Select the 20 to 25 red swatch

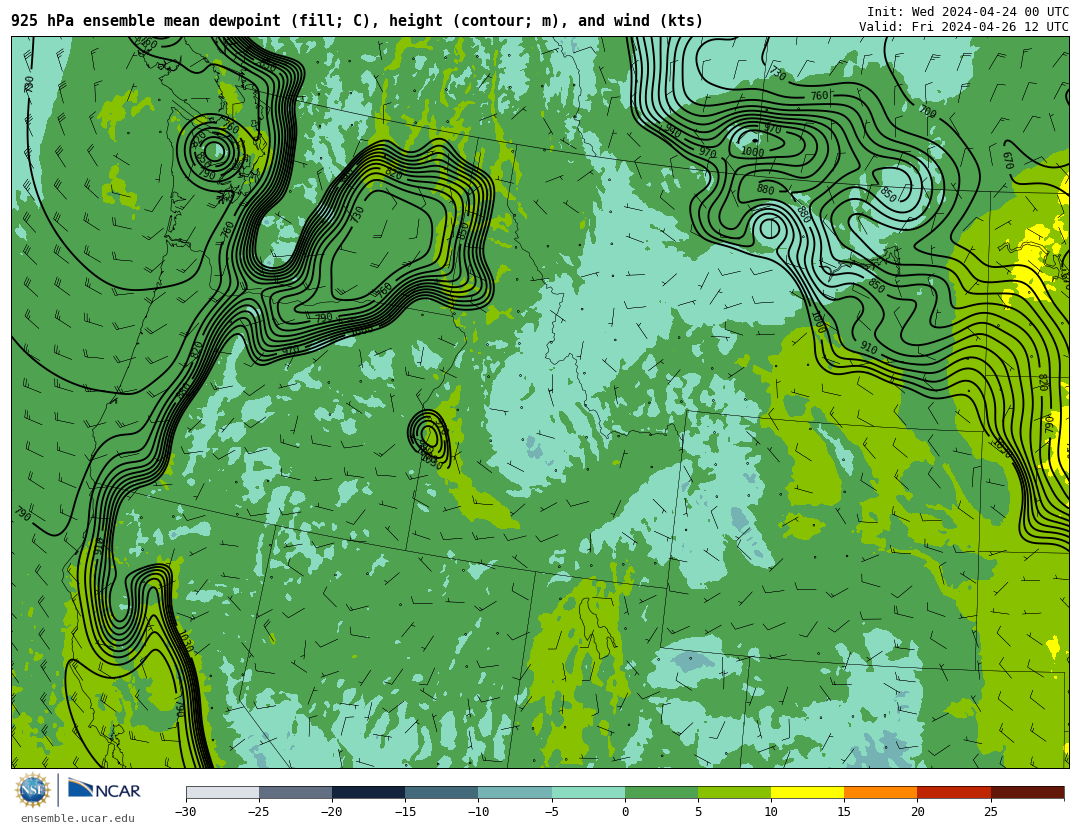pos(954,792)
